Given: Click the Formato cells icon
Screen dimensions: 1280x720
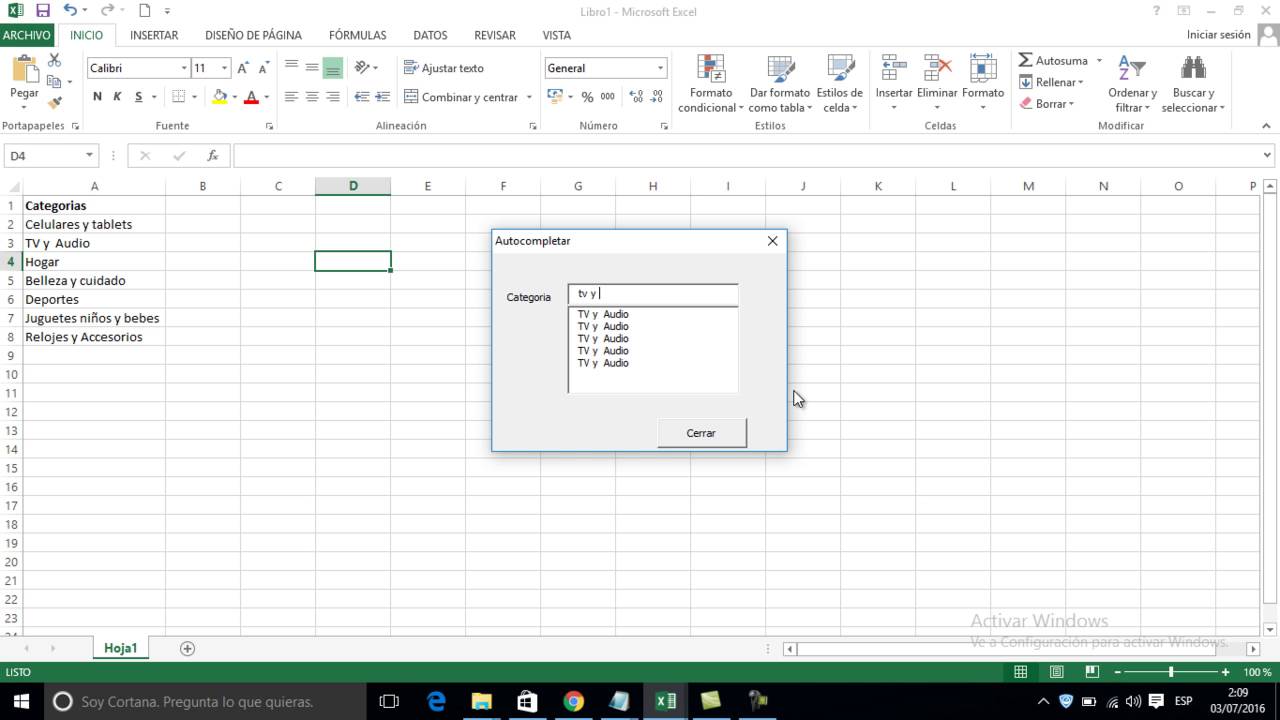Looking at the screenshot, I should 983,68.
